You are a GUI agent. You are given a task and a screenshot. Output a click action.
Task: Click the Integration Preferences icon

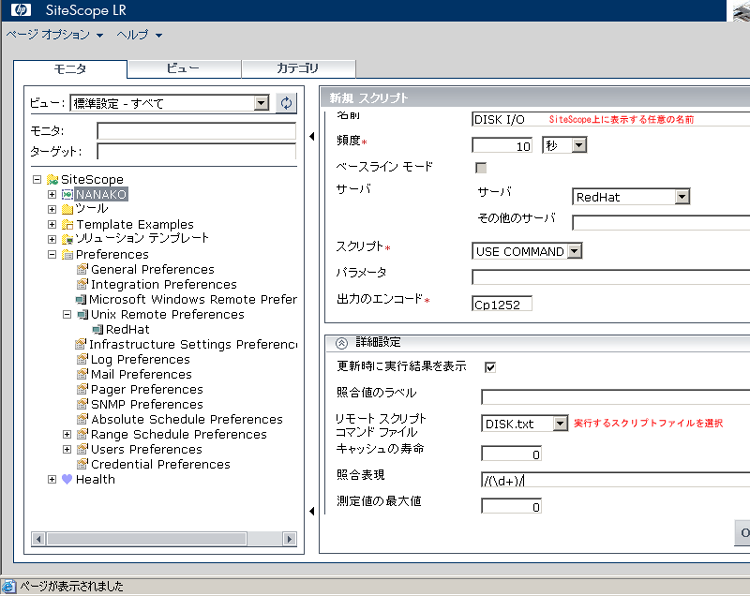tap(82, 284)
